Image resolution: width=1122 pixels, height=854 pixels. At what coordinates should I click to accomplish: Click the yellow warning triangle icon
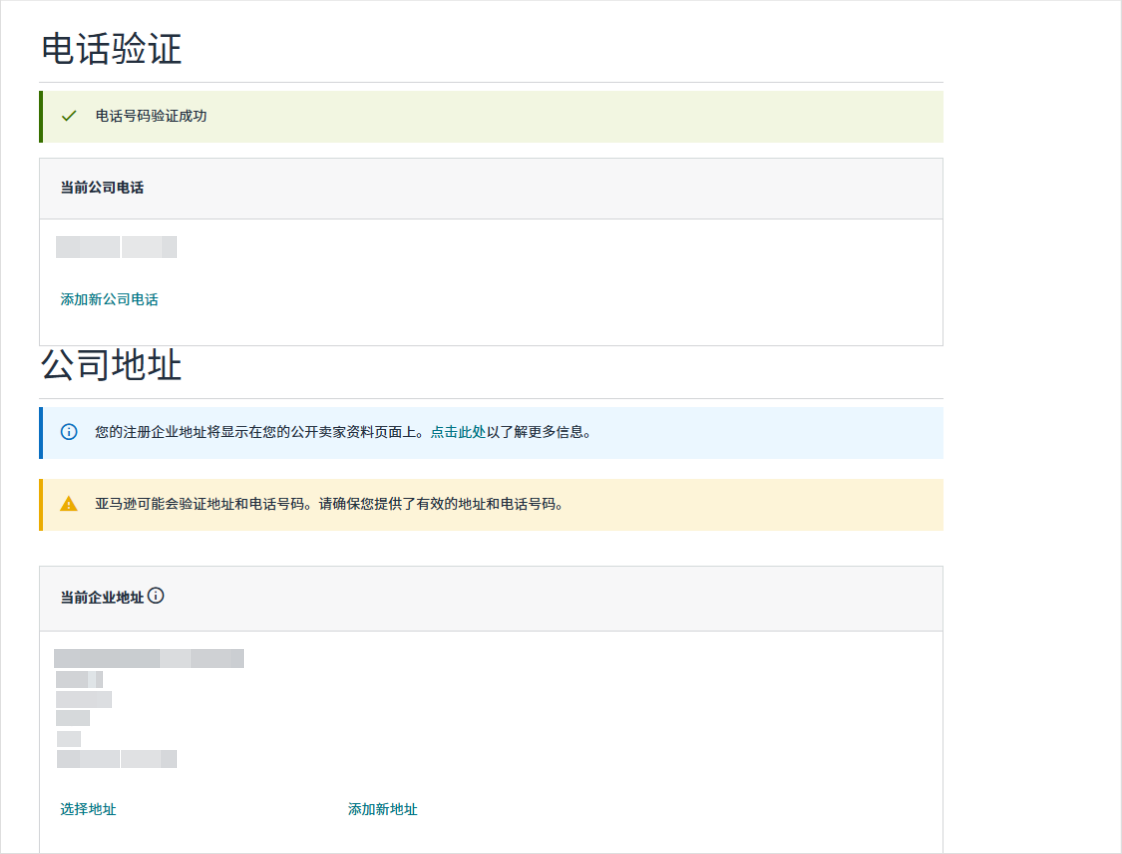pos(69,504)
